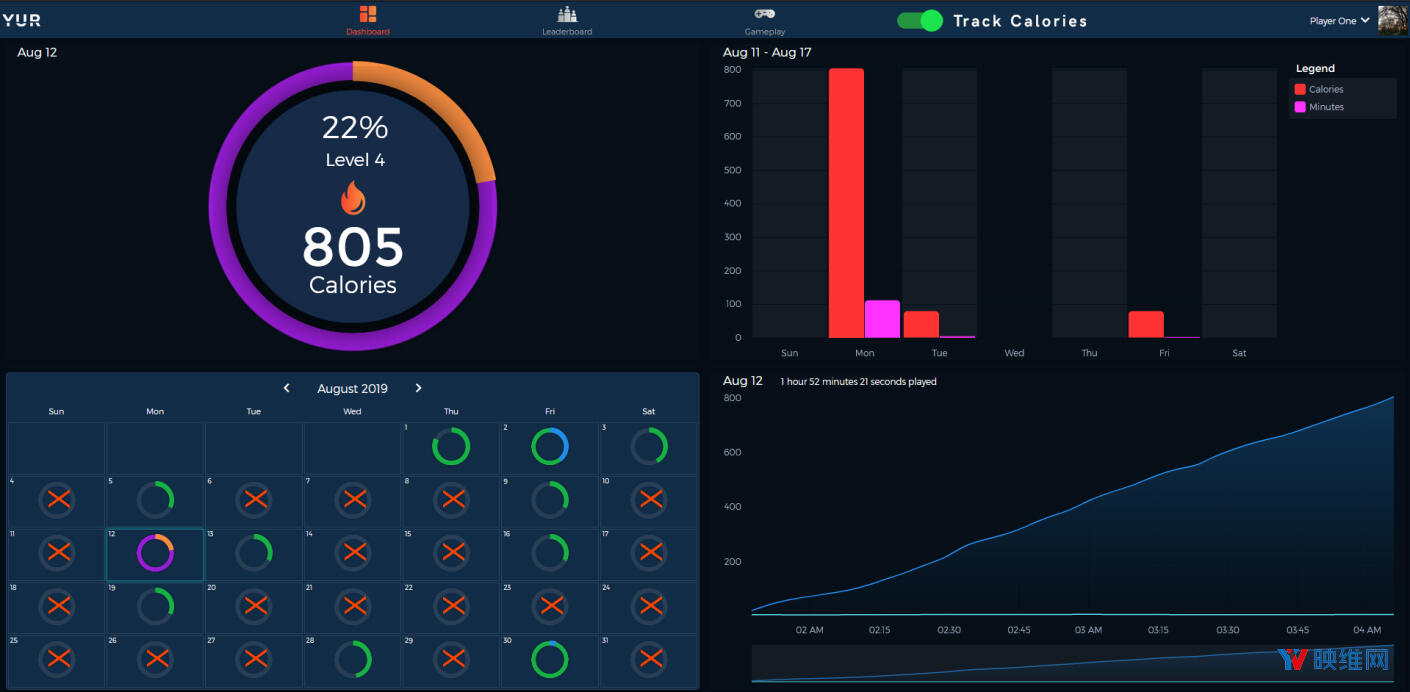Open the Gameplay controller icon

[764, 14]
